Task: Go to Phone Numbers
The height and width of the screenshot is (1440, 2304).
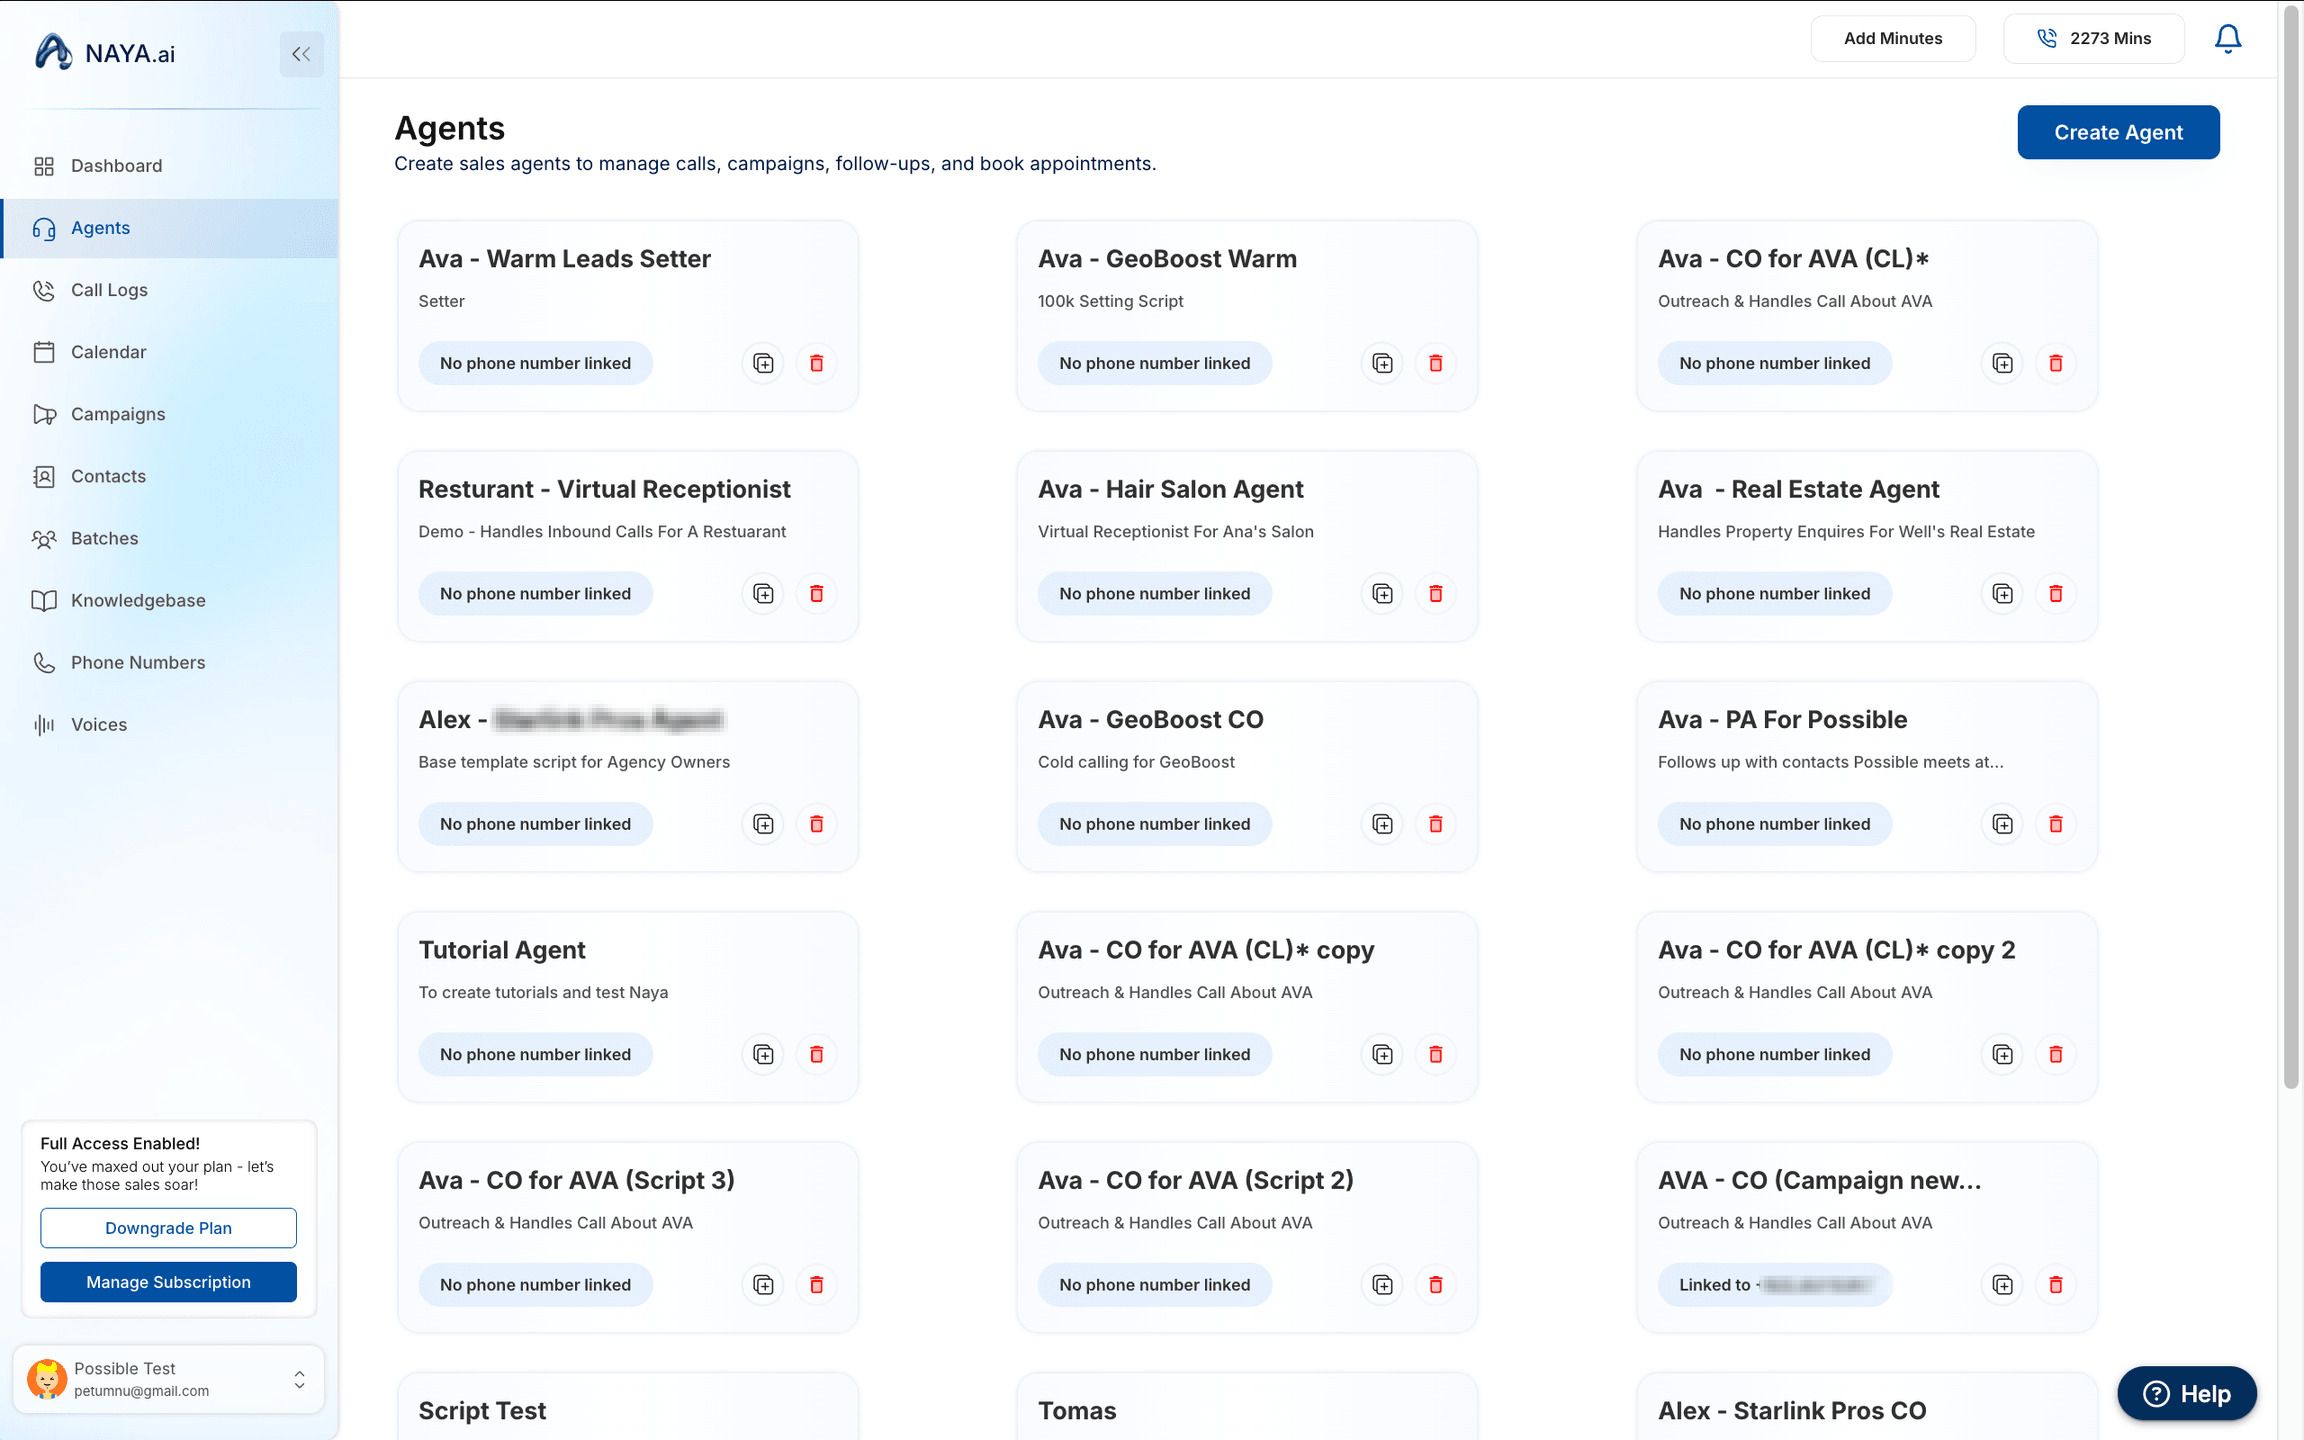Action: tap(170, 662)
